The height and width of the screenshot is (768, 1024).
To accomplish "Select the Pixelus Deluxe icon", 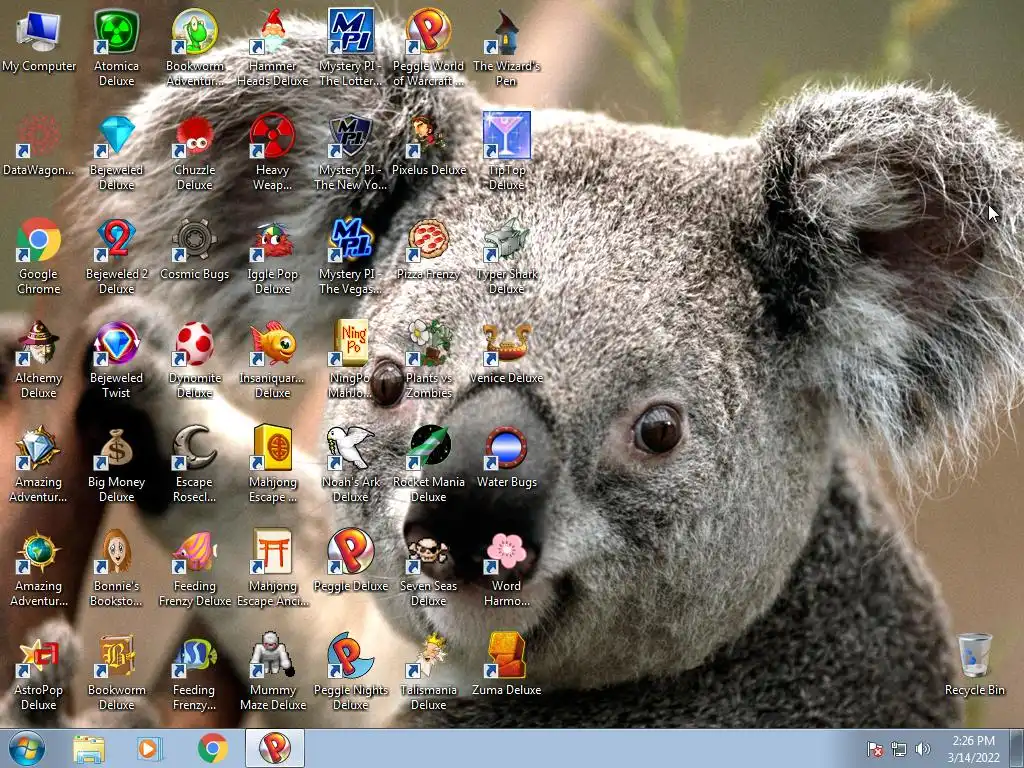I will [x=428, y=136].
